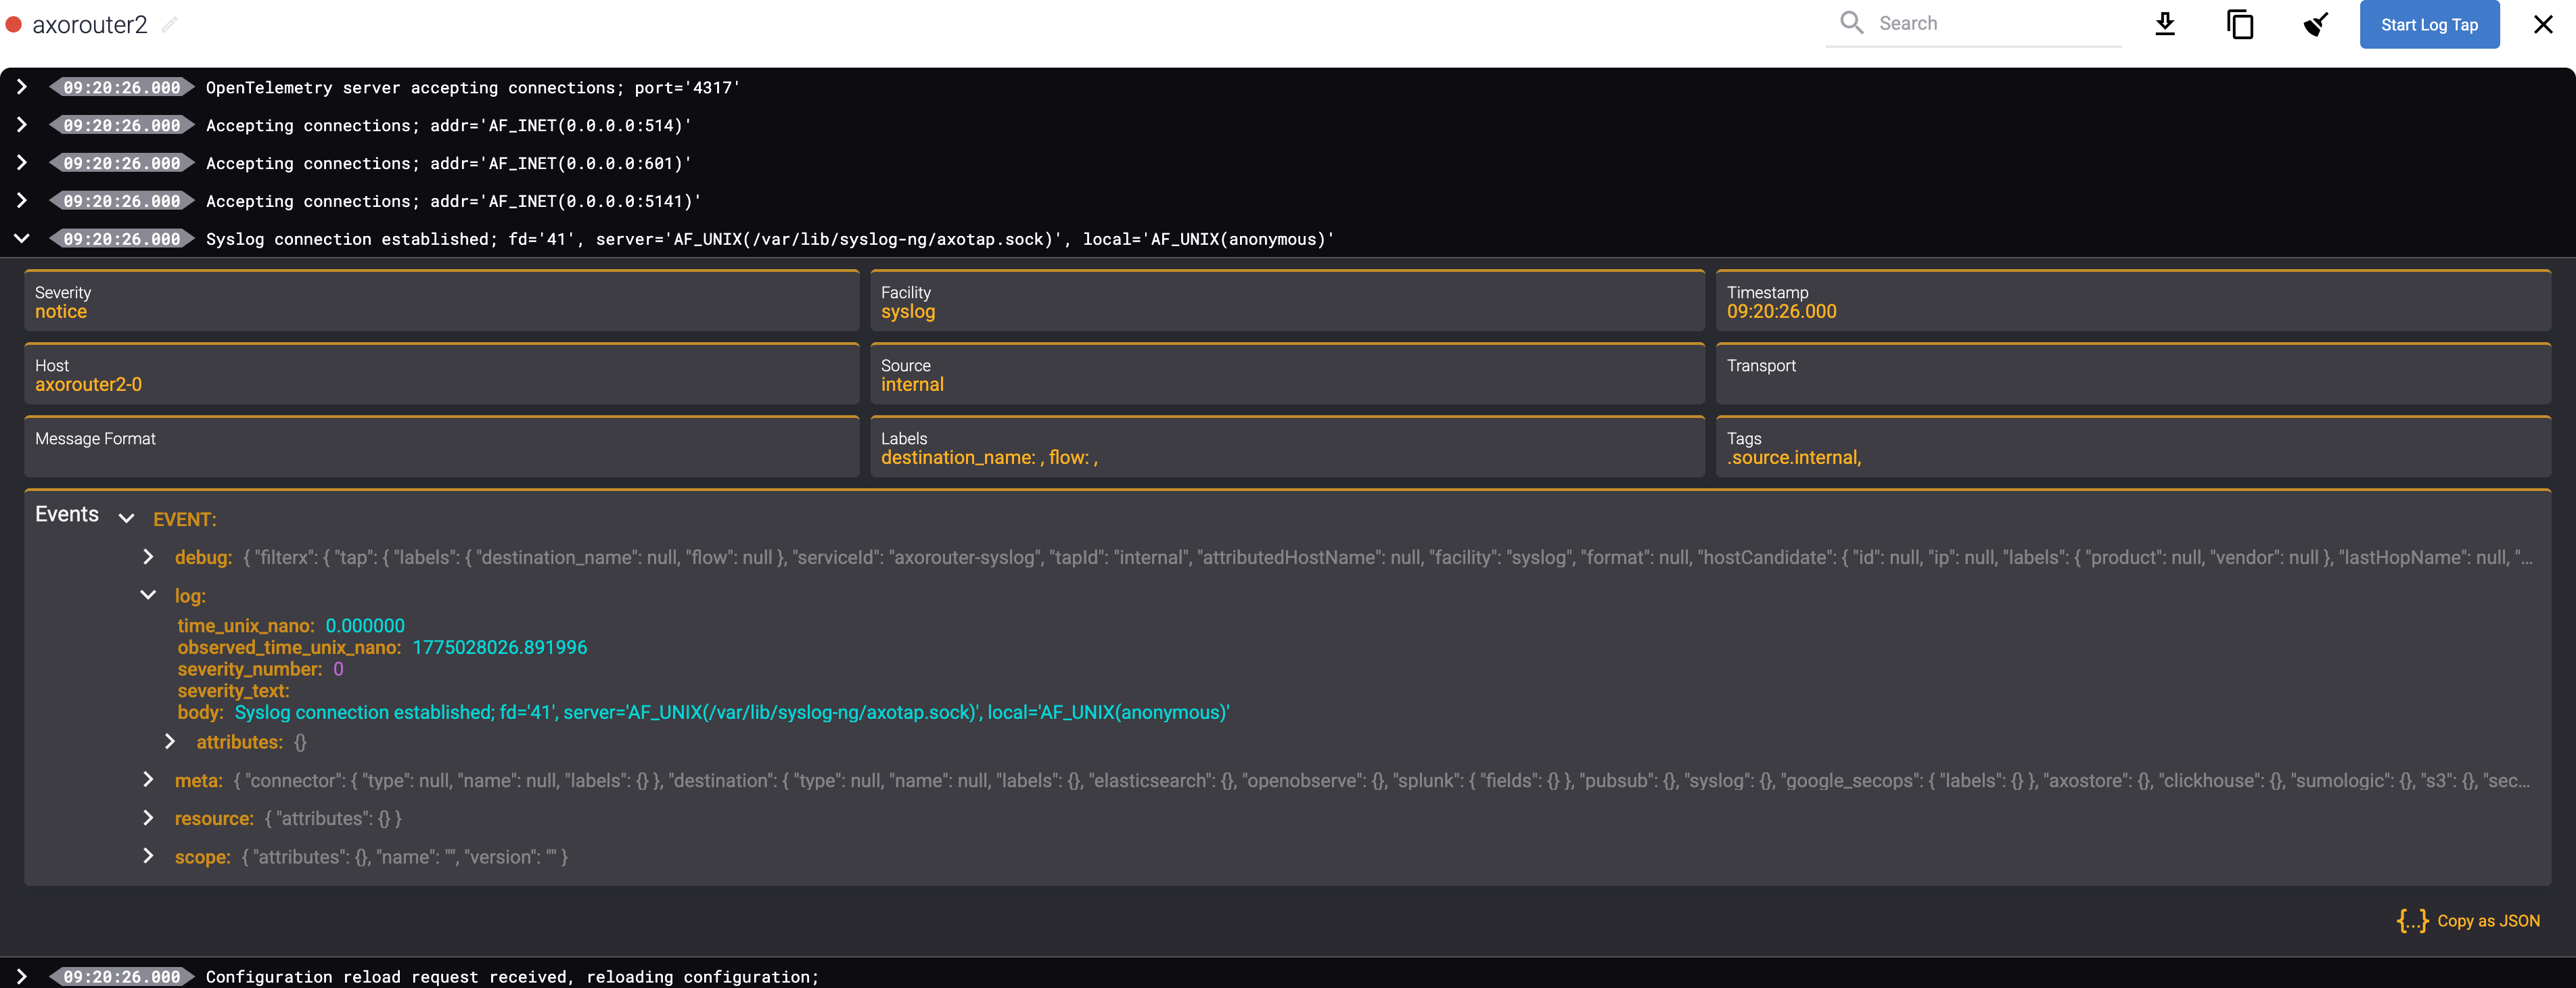The height and width of the screenshot is (988, 2576).
Task: Collapse the Events panel
Action: [126, 518]
